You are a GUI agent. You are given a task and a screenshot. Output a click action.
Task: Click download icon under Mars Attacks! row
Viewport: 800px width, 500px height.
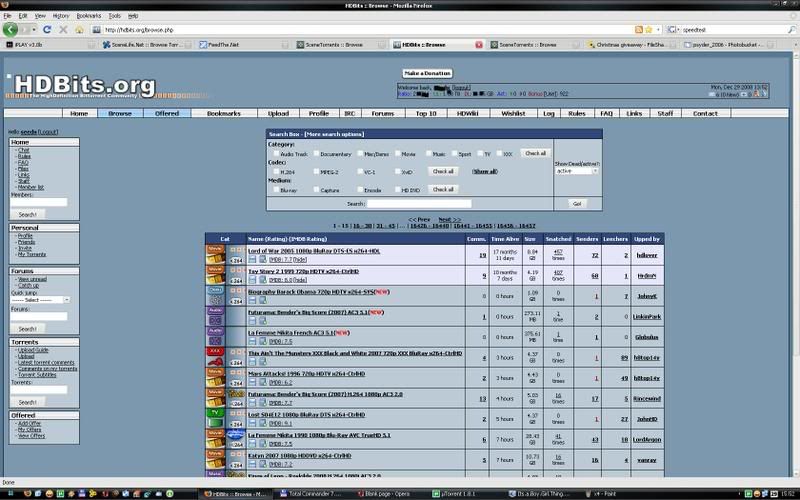pos(252,382)
